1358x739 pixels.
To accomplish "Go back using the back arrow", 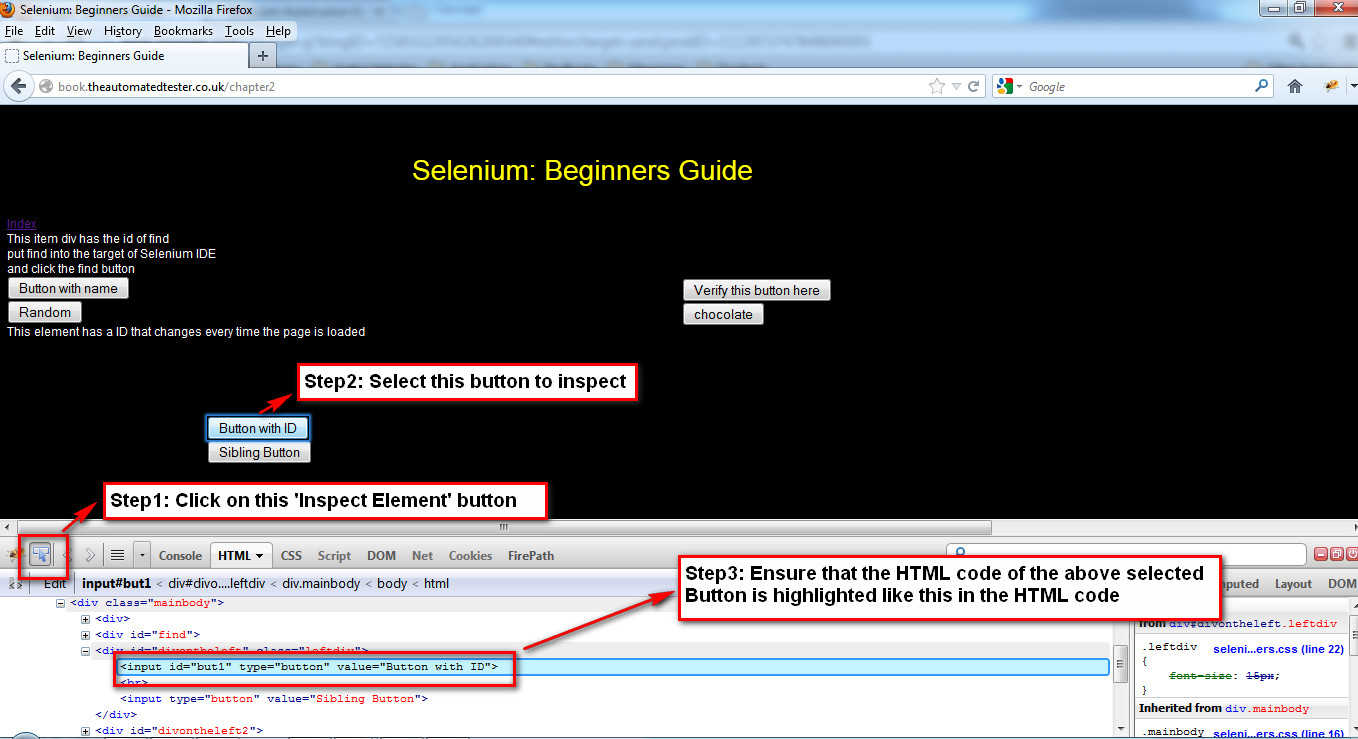I will click(x=18, y=86).
